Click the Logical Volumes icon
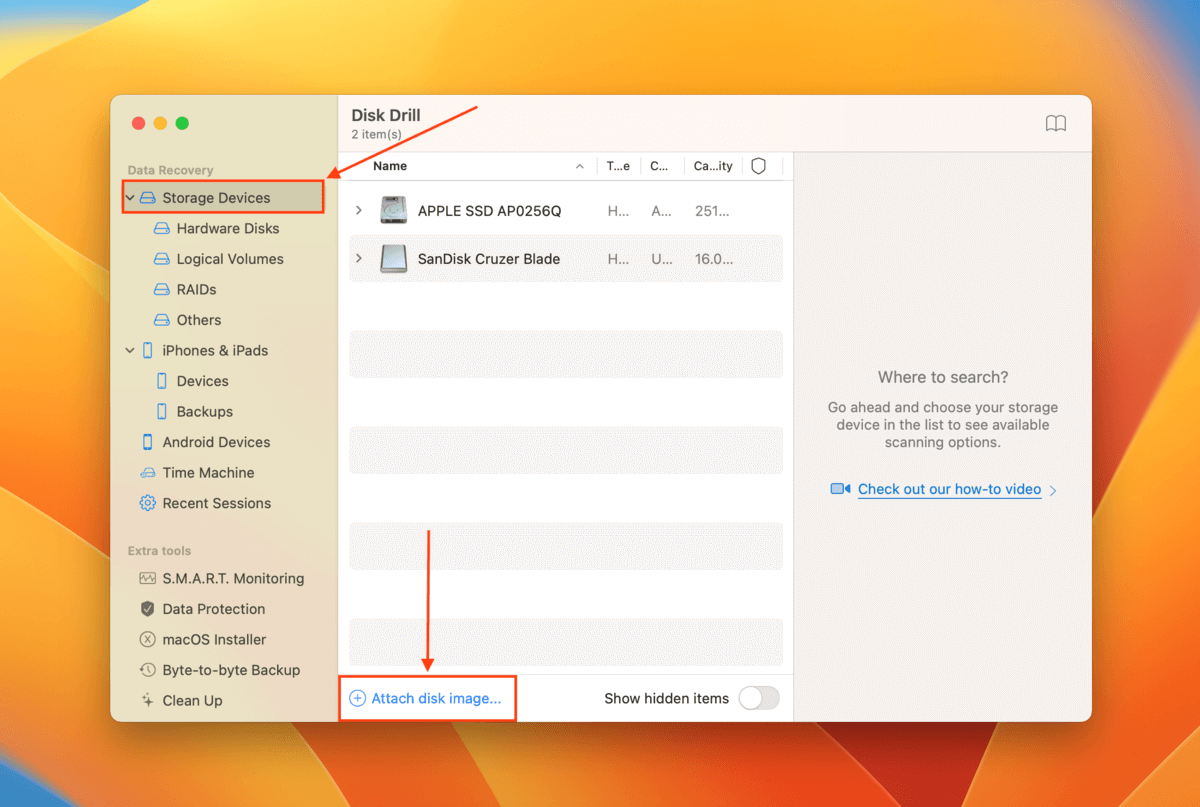Screen dimensions: 1200x807 [x=162, y=259]
